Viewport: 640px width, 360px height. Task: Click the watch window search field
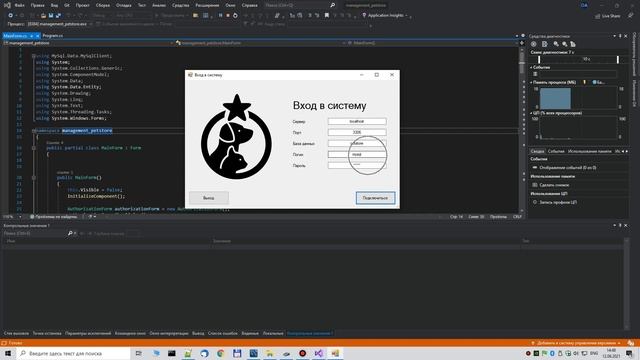[35, 233]
